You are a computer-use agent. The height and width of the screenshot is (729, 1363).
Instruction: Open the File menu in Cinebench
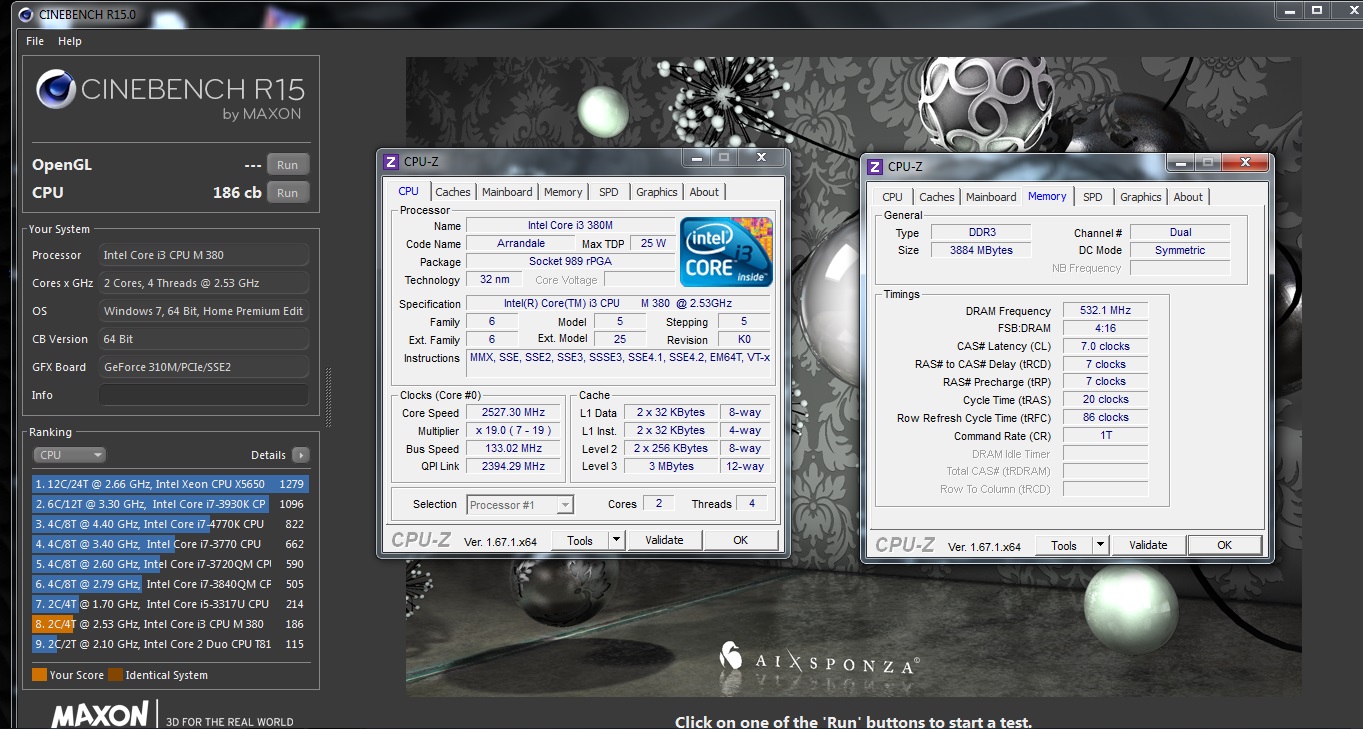click(x=35, y=41)
